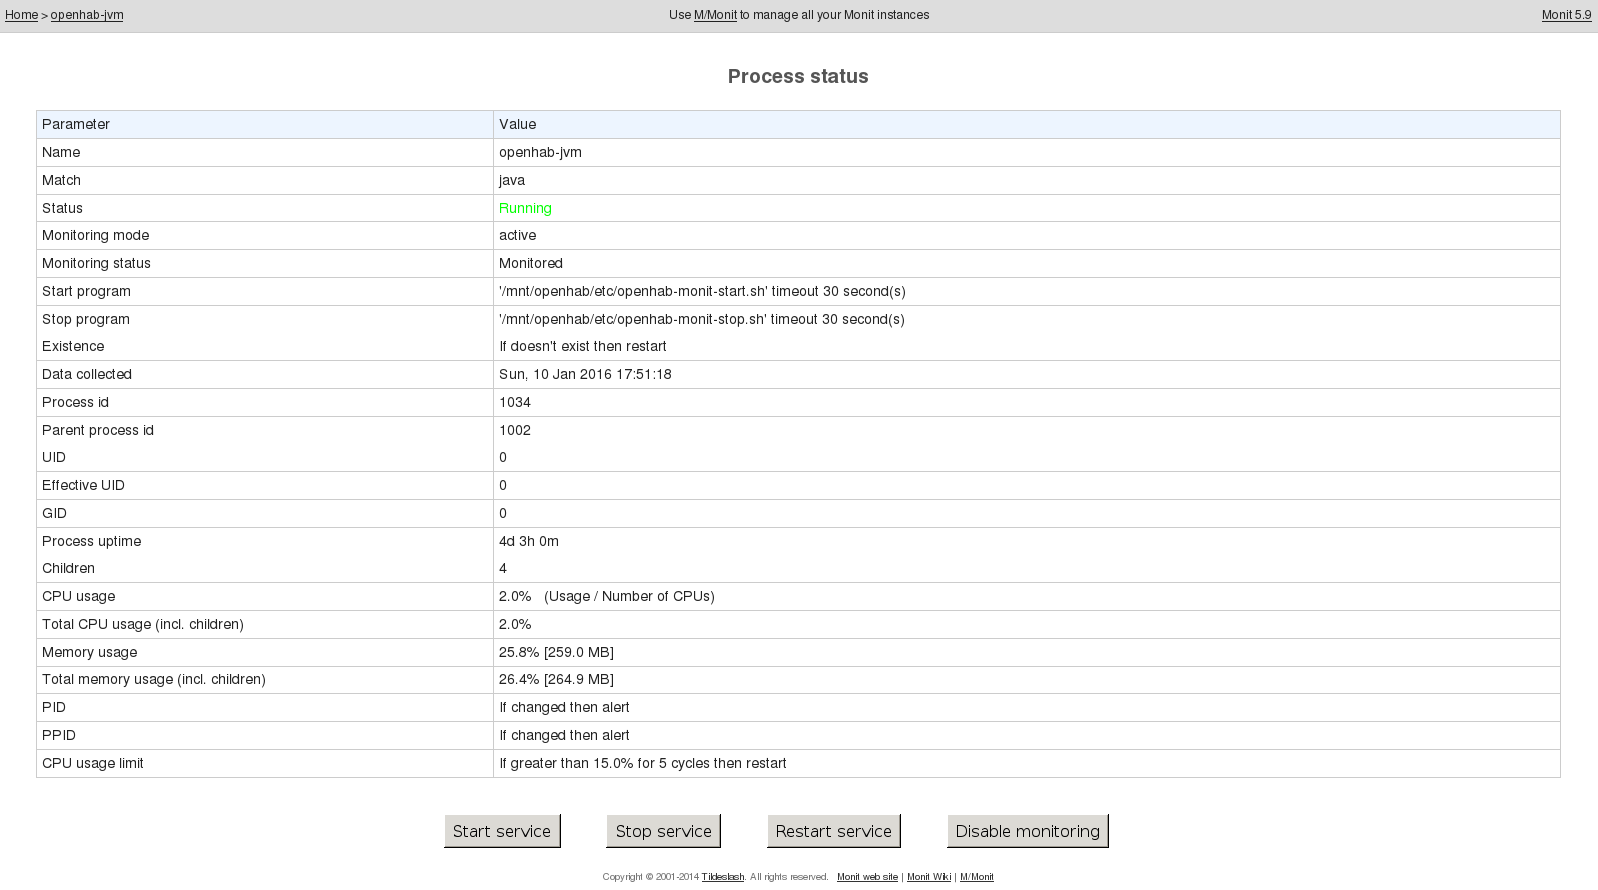Go to the Home breadcrumb link
1598x890 pixels.
[x=21, y=15]
